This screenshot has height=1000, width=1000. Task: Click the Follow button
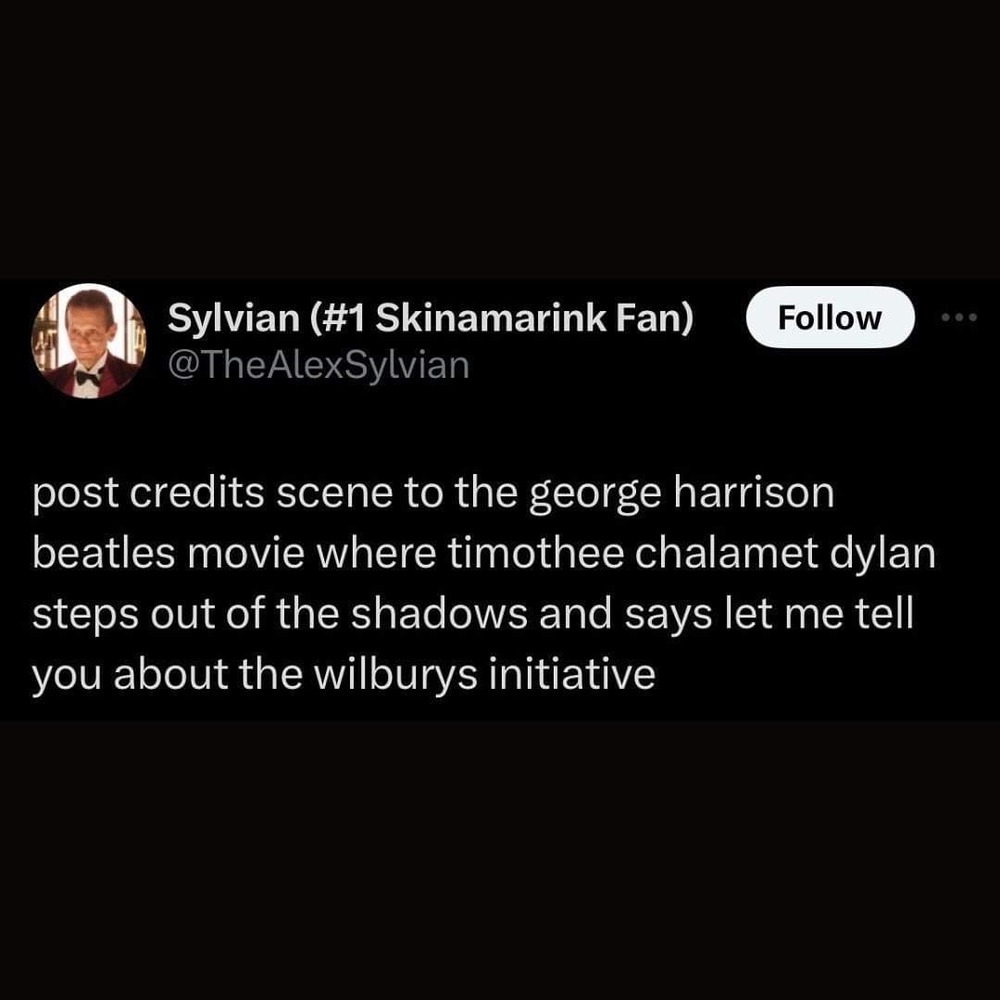[830, 317]
